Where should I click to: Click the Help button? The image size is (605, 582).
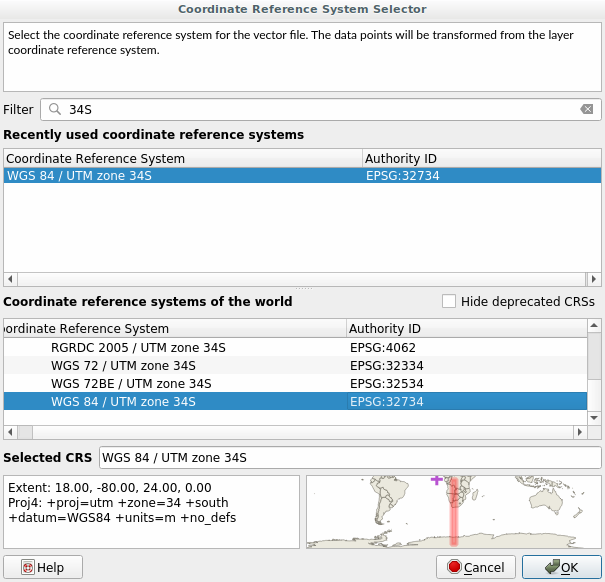point(43,567)
